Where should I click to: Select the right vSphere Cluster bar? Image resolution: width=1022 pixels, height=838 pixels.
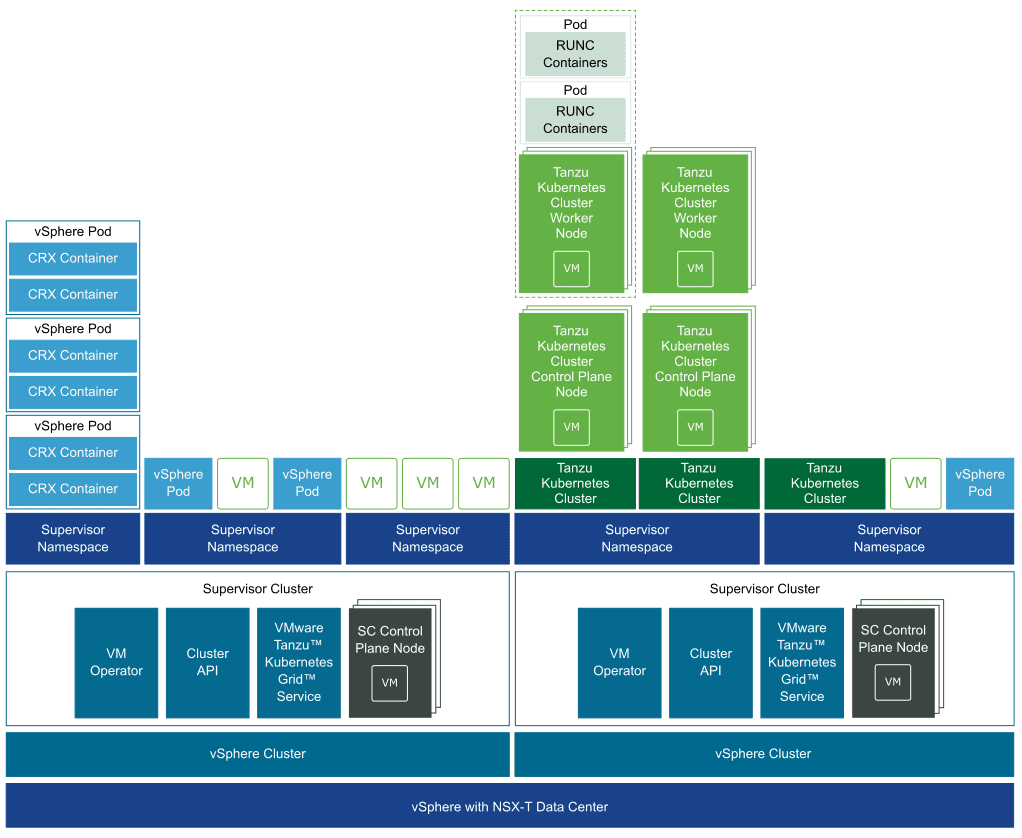[763, 754]
